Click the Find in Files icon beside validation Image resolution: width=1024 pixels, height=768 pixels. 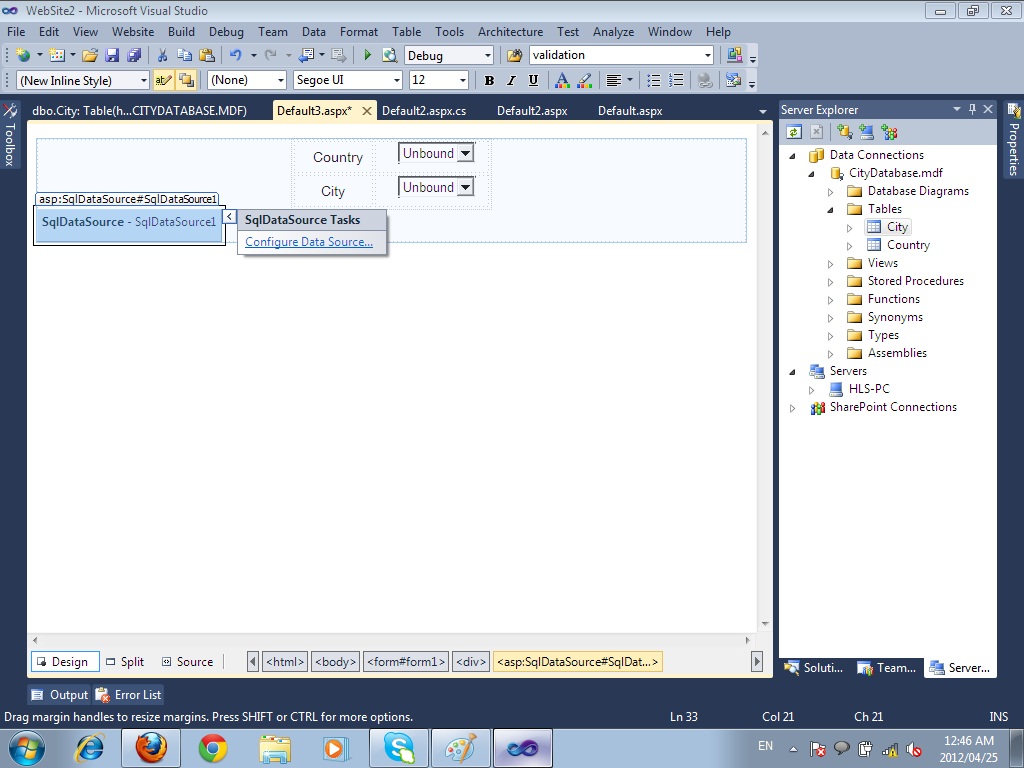[515, 56]
